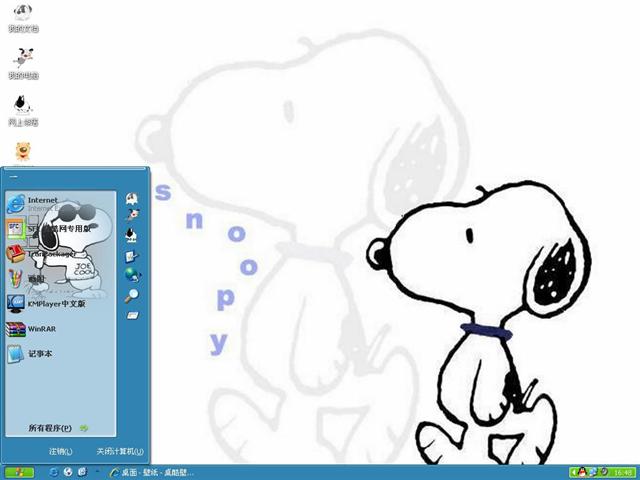Click the Paint brushes cup icon
Viewport: 640px width, 480px height.
coord(16,279)
